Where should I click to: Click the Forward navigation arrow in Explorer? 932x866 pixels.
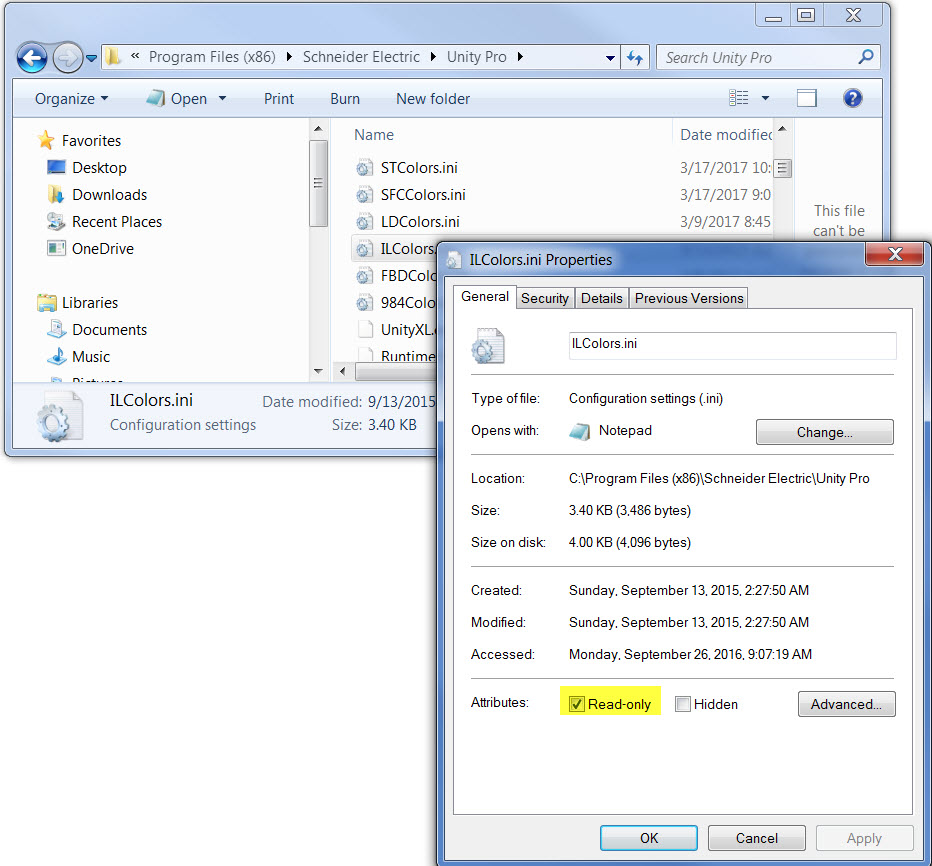[x=67, y=58]
